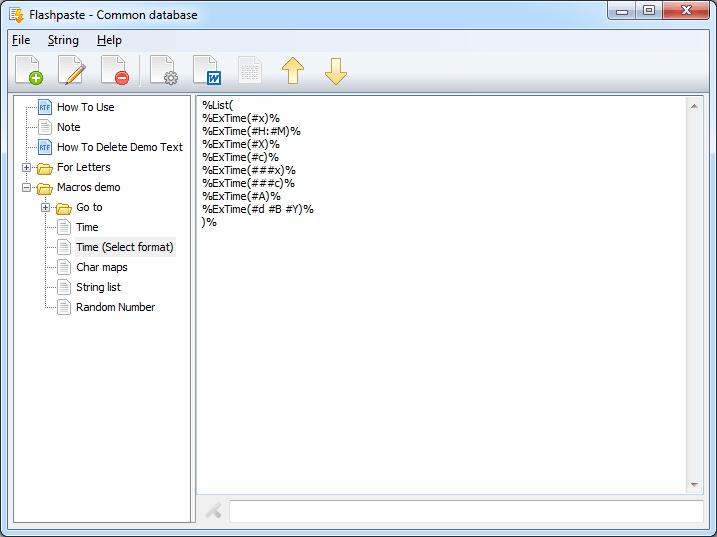Screen dimensions: 717x537
Task: Open the Help menu
Action: 109,40
